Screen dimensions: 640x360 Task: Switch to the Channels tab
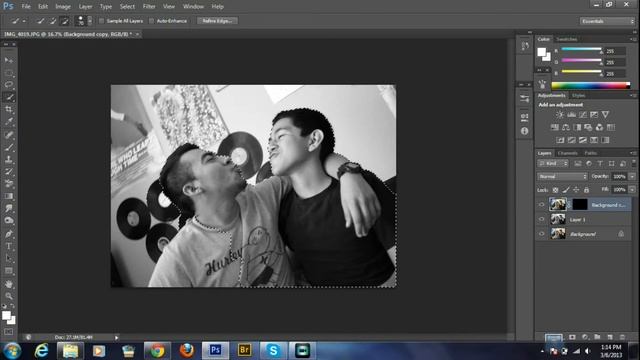click(568, 153)
